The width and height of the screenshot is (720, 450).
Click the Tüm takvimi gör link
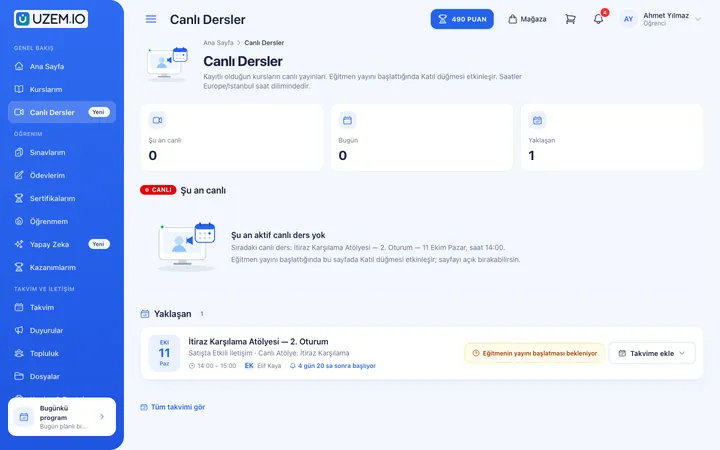tap(173, 407)
